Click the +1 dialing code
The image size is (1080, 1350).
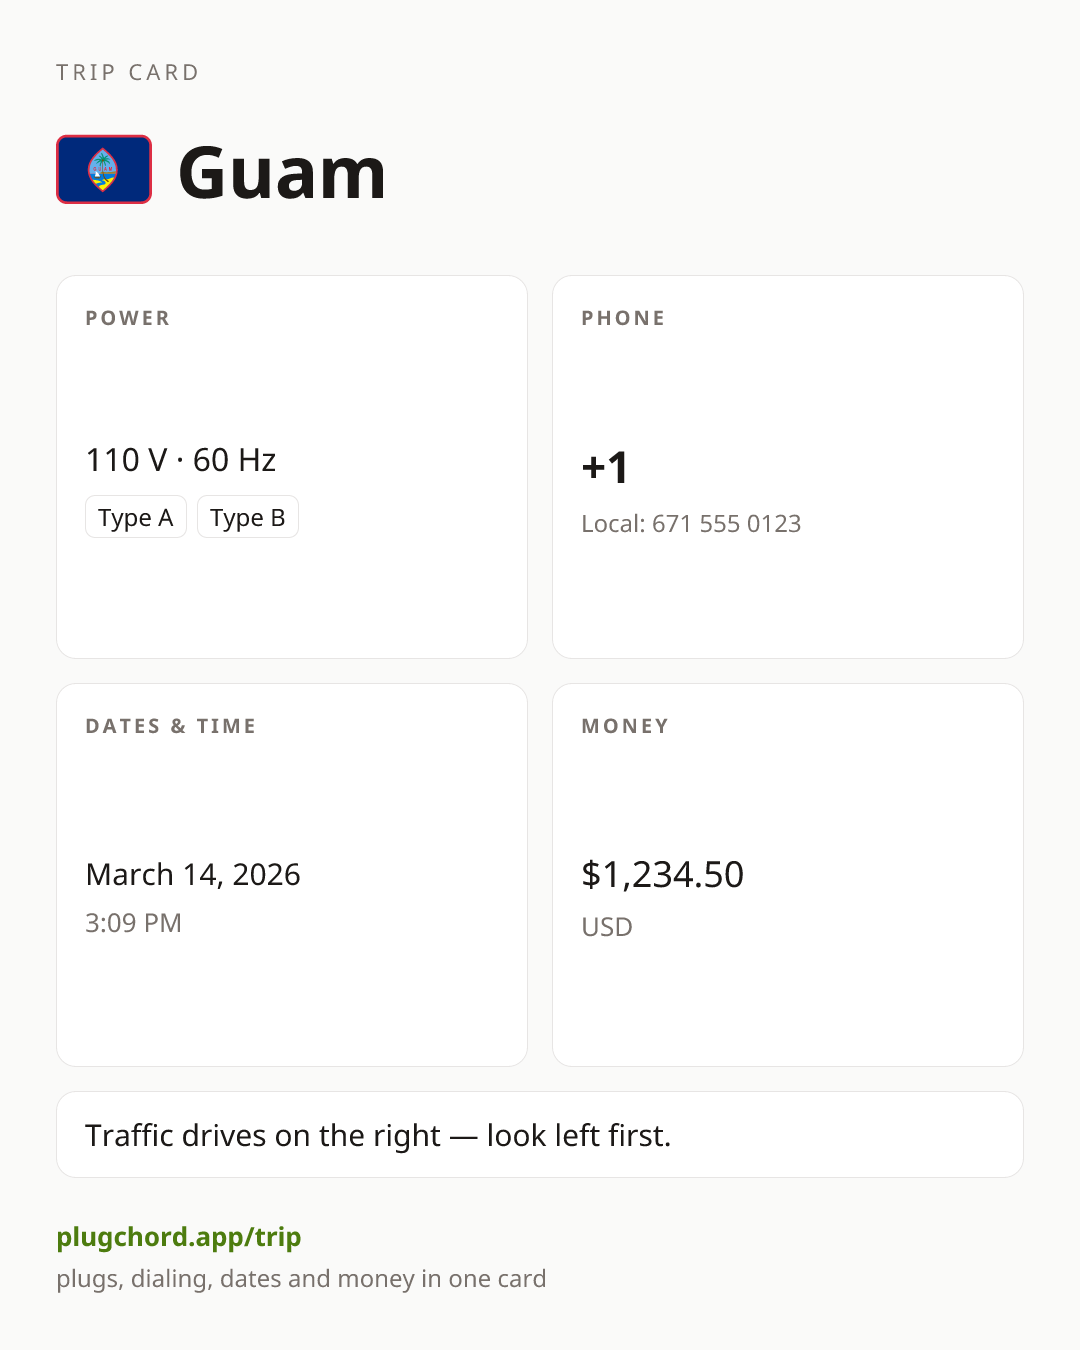point(605,467)
